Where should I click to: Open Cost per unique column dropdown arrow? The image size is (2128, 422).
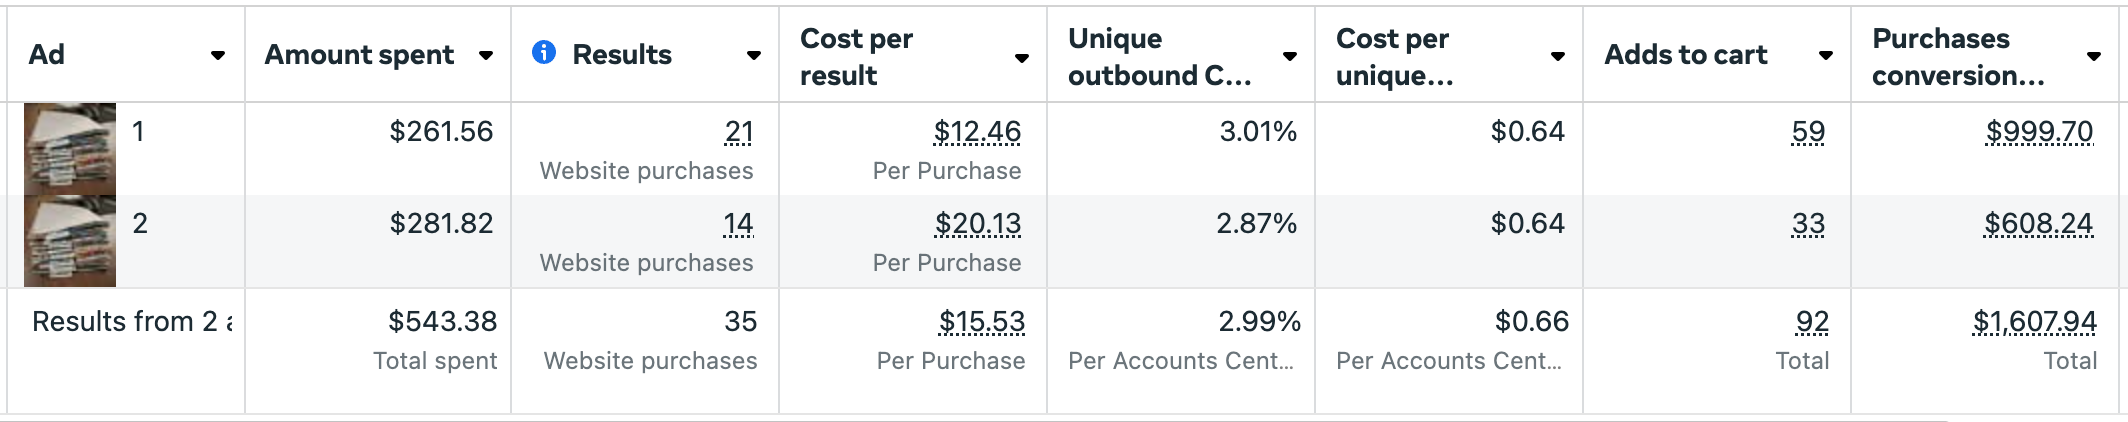[x=1558, y=57]
